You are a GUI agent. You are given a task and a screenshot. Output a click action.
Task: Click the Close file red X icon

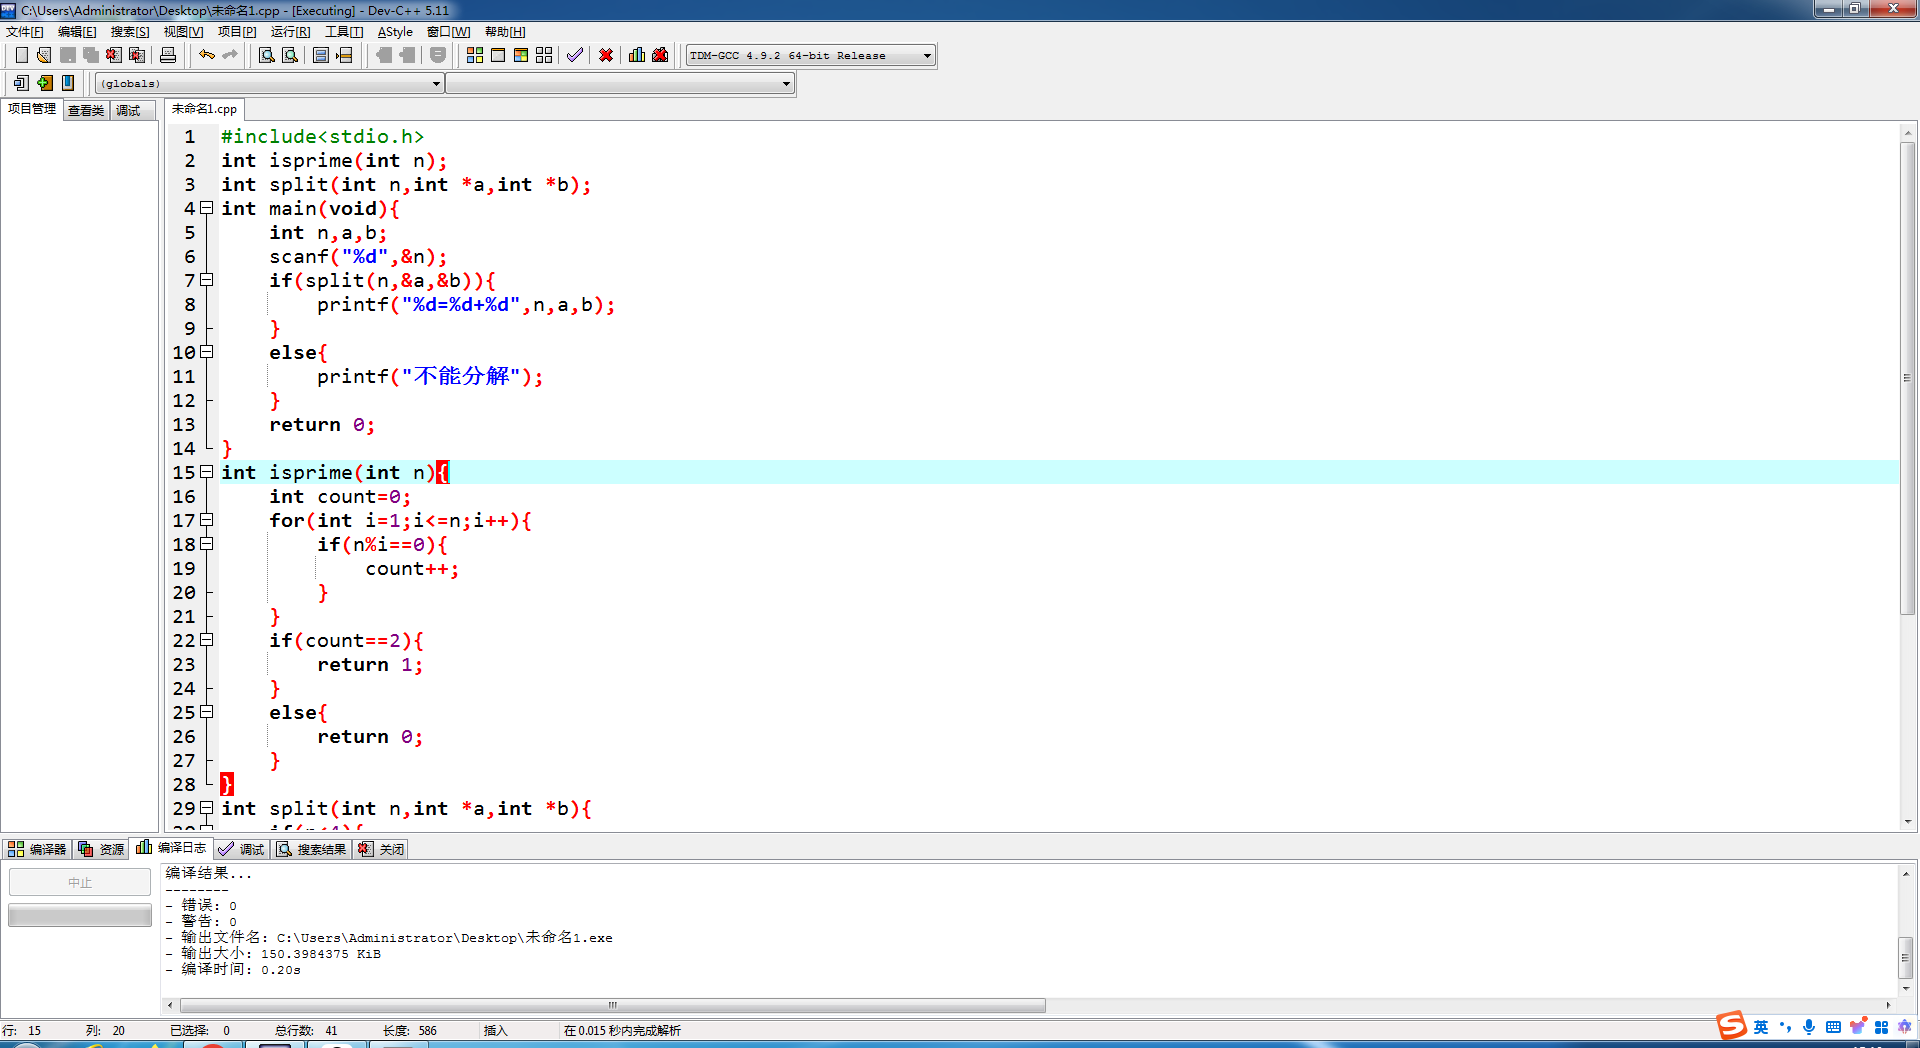click(114, 55)
